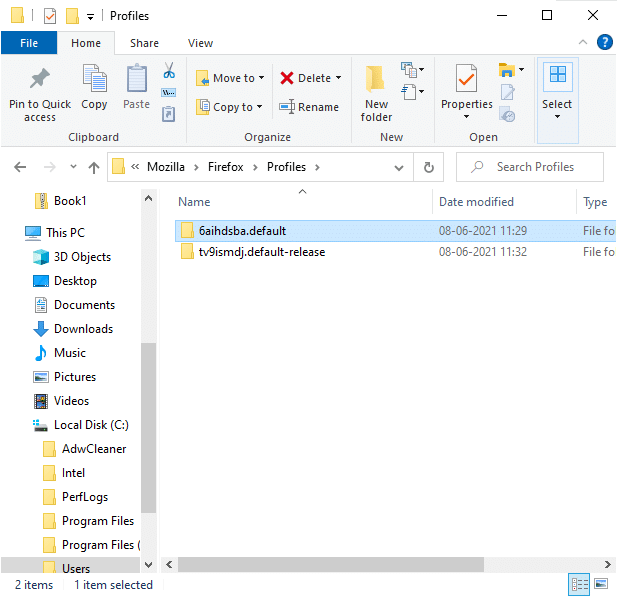Expand the Delete dropdown arrow
This screenshot has width=617, height=597.
click(338, 78)
